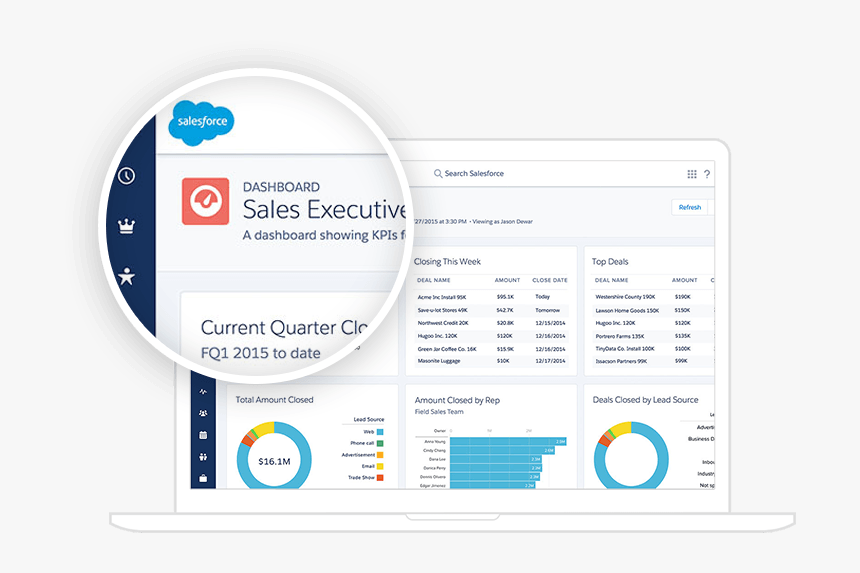Sort by CLOSE DATE column header
This screenshot has height=573, width=860.
(550, 280)
